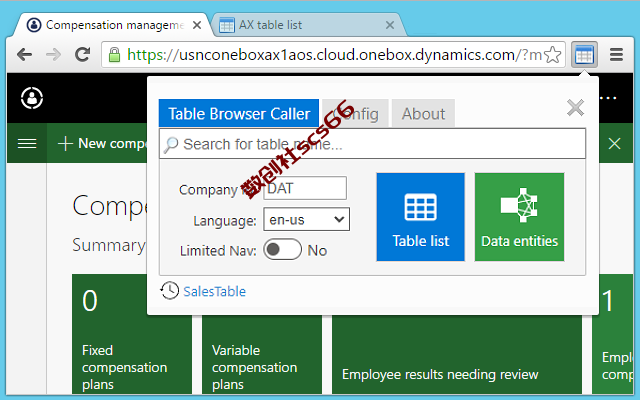Open the SalesTable history link
Viewport: 640px width, 400px height.
click(x=214, y=291)
